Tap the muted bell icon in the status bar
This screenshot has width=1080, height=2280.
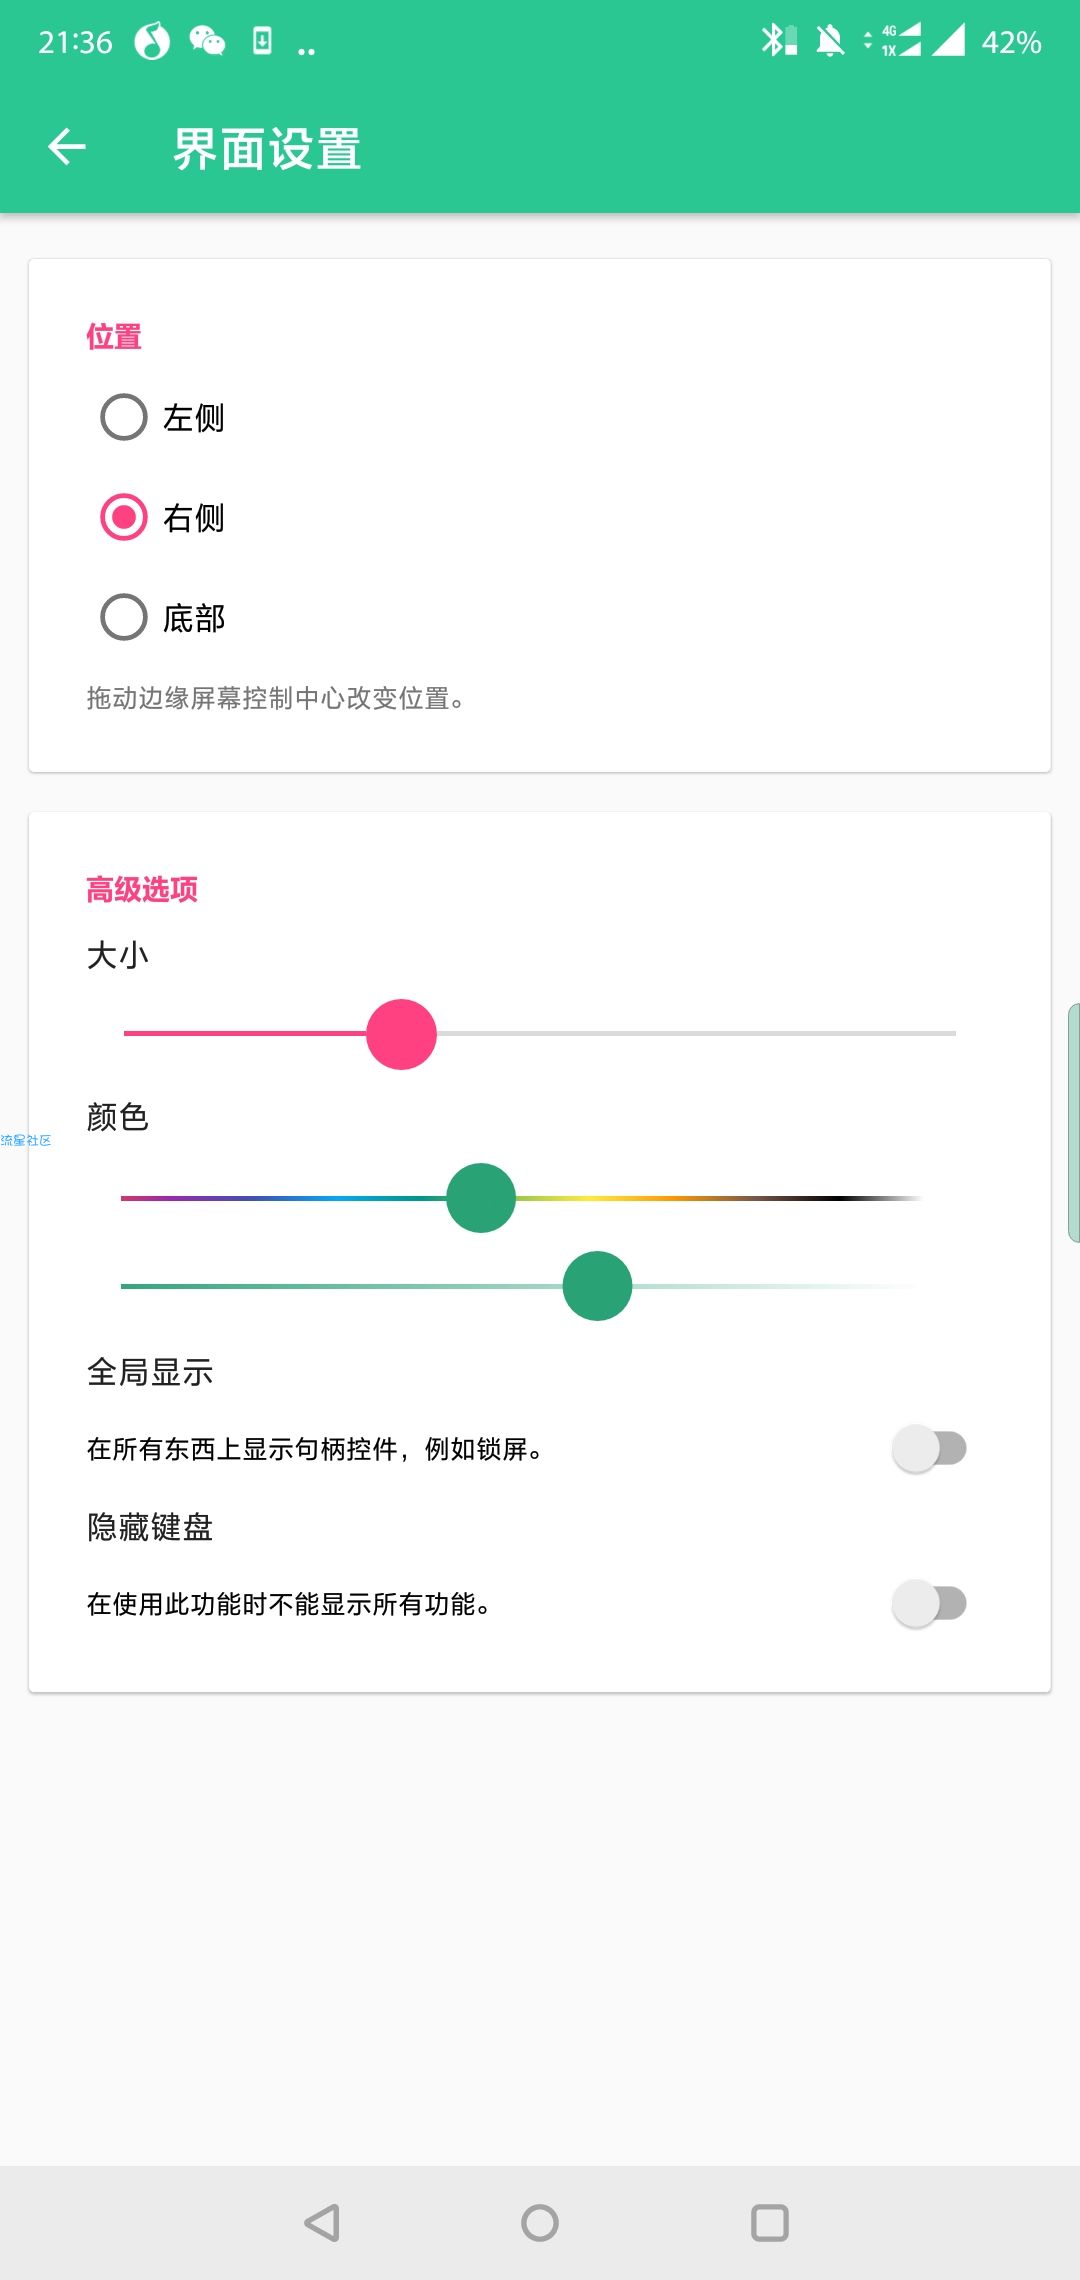click(830, 41)
